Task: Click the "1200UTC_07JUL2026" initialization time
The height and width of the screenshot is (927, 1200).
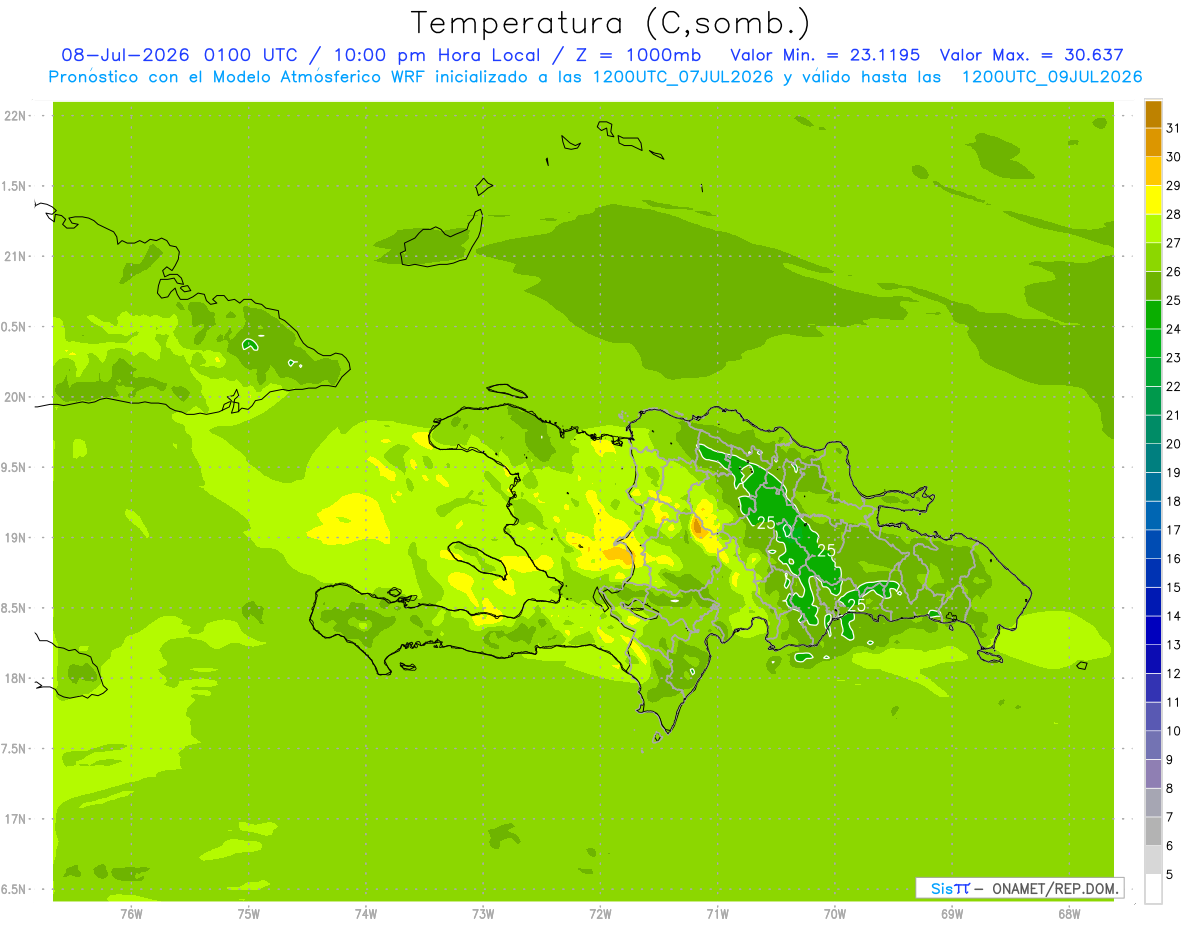Action: pos(683,77)
